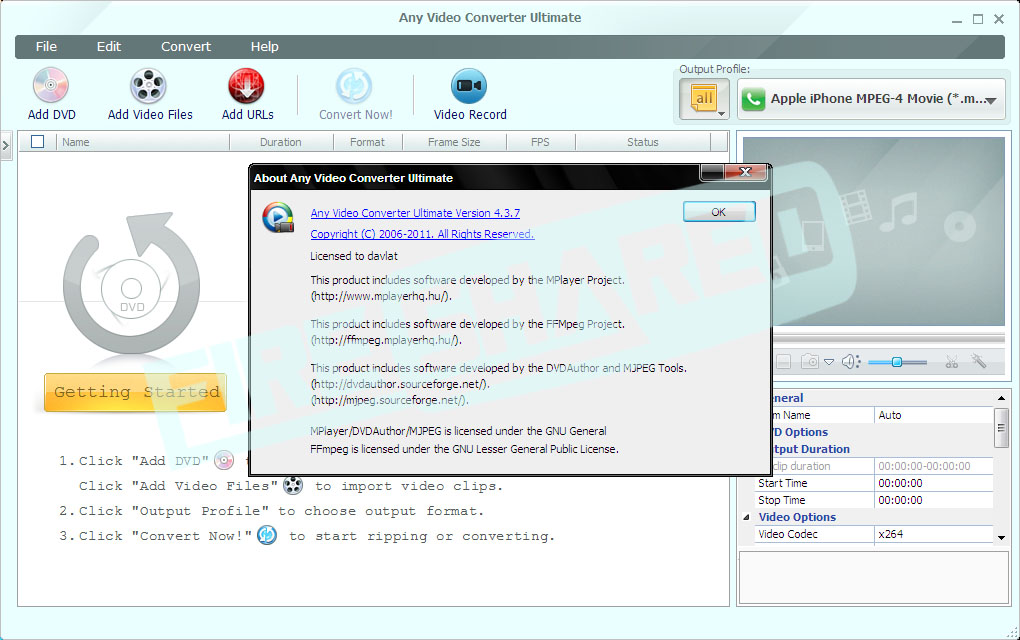Click the settings panel scrollbar thumb
Screen dimensions: 1020x640
pyautogui.click(x=1000, y=428)
